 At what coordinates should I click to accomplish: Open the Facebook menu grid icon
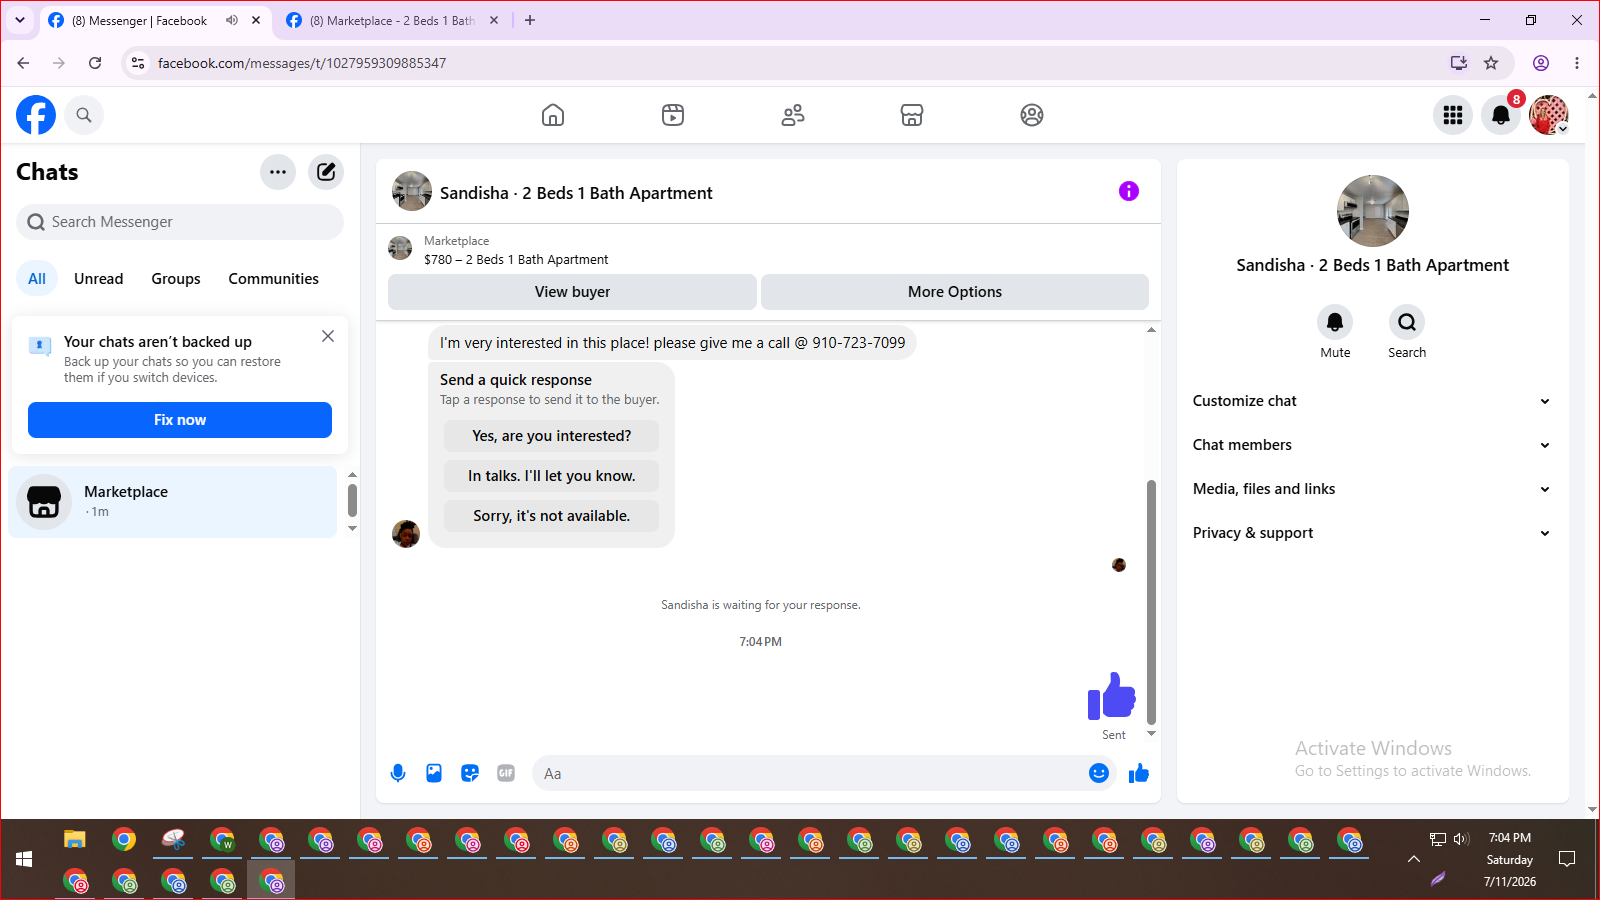(1453, 115)
